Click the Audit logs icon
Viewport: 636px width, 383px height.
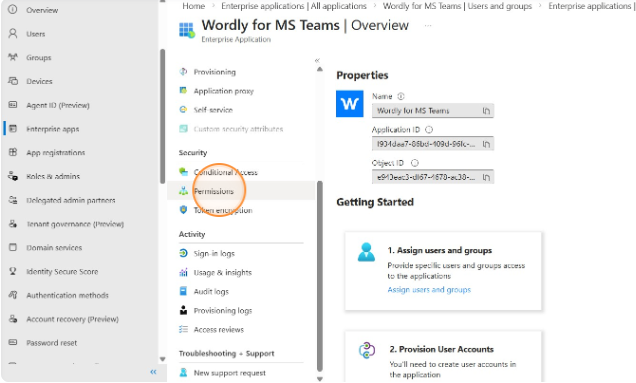pos(183,291)
